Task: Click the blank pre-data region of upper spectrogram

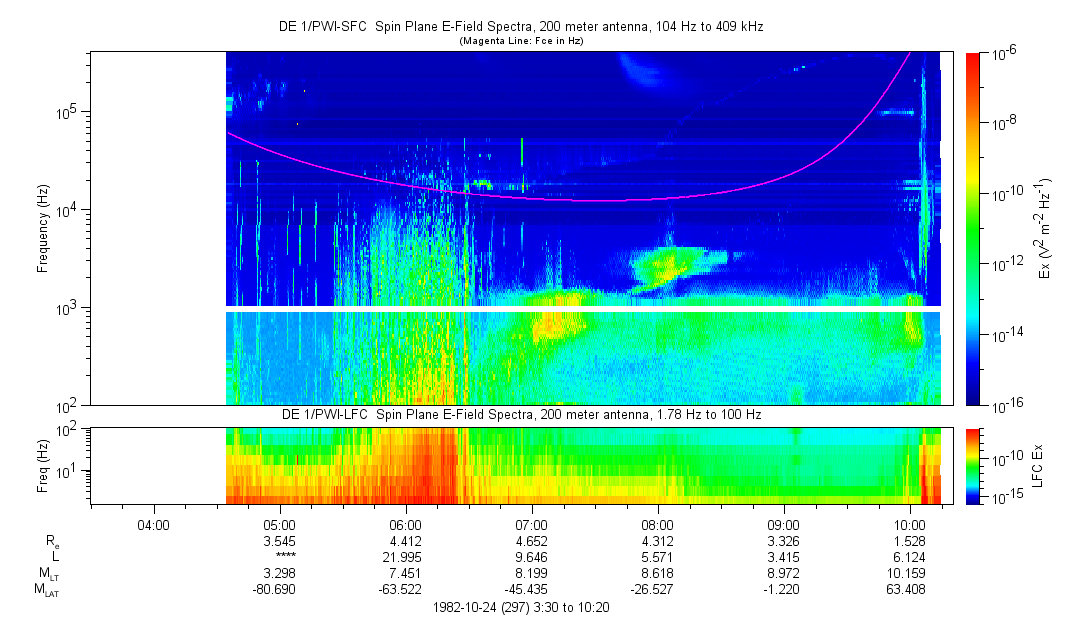Action: [x=157, y=228]
